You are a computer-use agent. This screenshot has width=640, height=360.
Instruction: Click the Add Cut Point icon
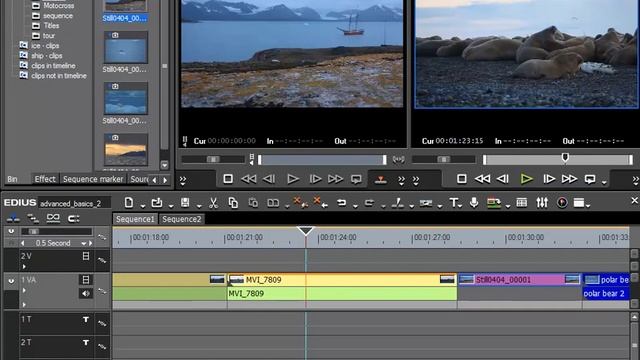[398, 202]
